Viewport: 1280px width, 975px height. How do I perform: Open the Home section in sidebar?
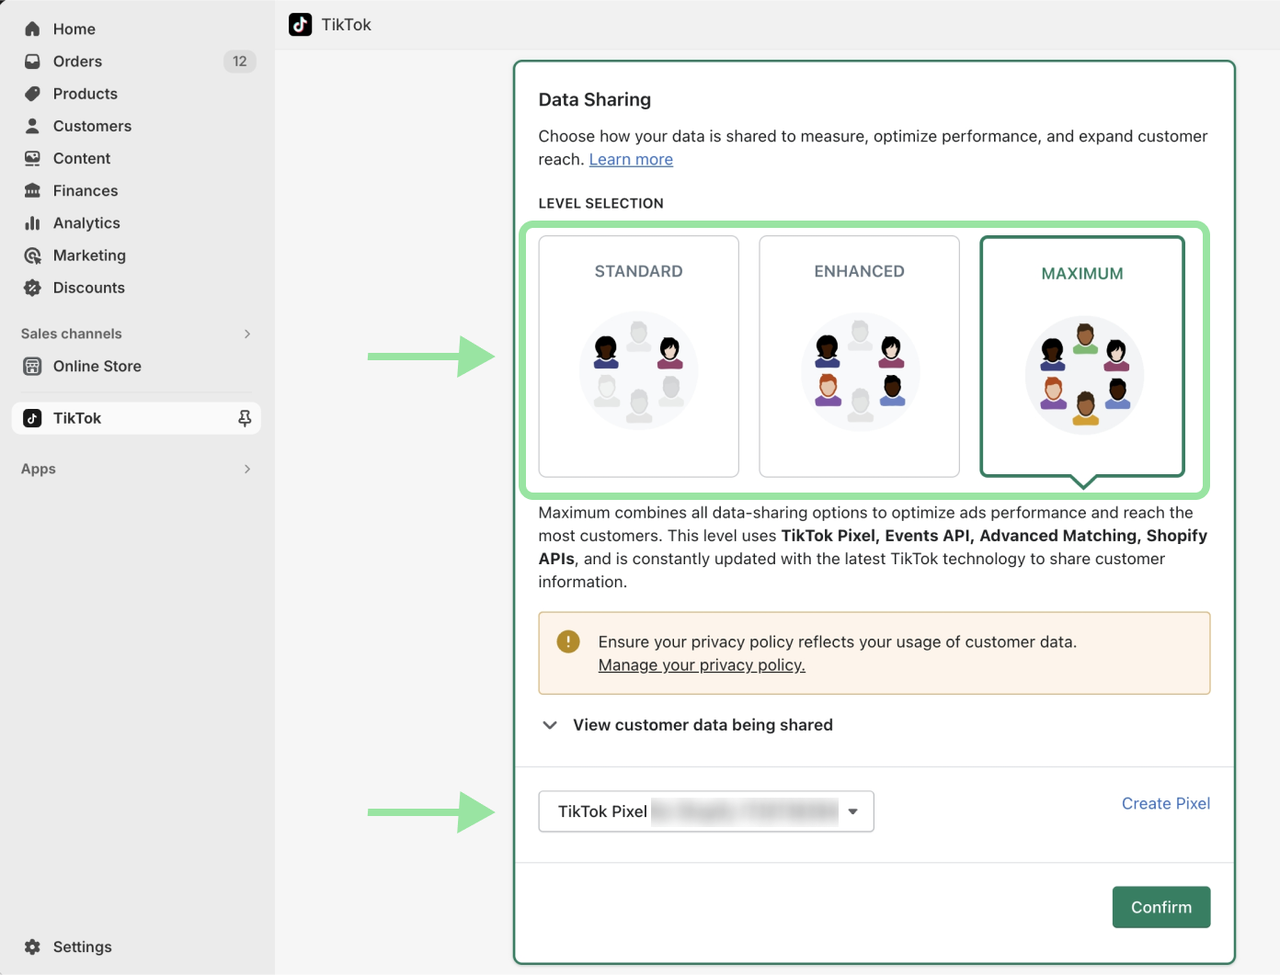(73, 29)
